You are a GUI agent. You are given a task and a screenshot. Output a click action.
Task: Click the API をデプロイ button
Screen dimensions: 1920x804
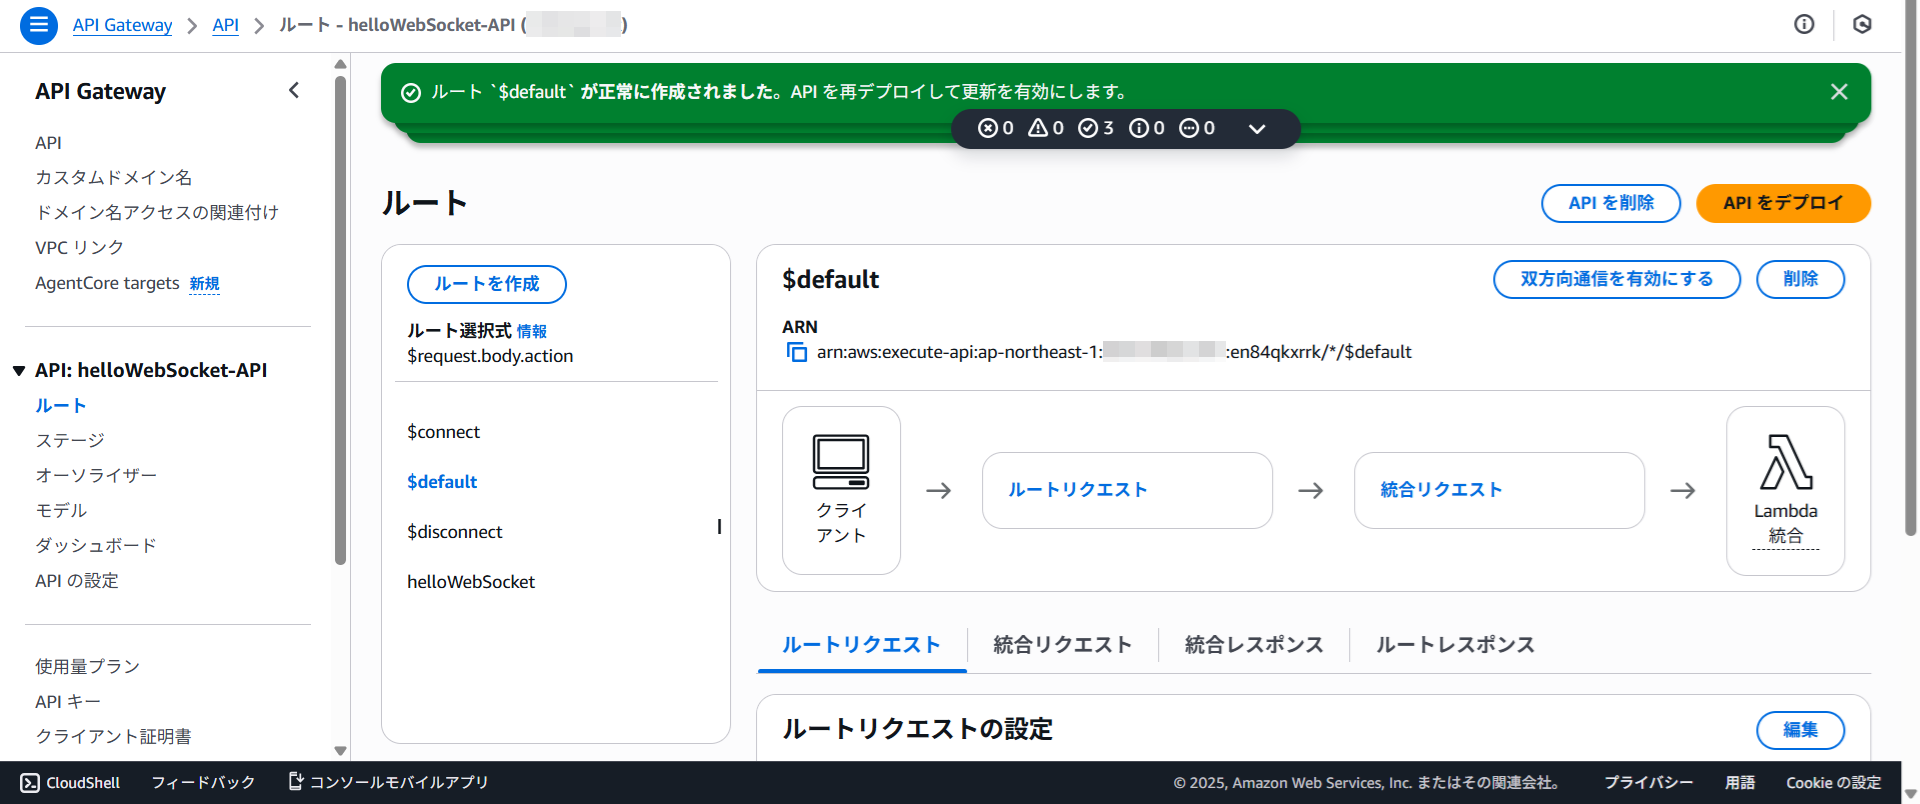[1782, 203]
